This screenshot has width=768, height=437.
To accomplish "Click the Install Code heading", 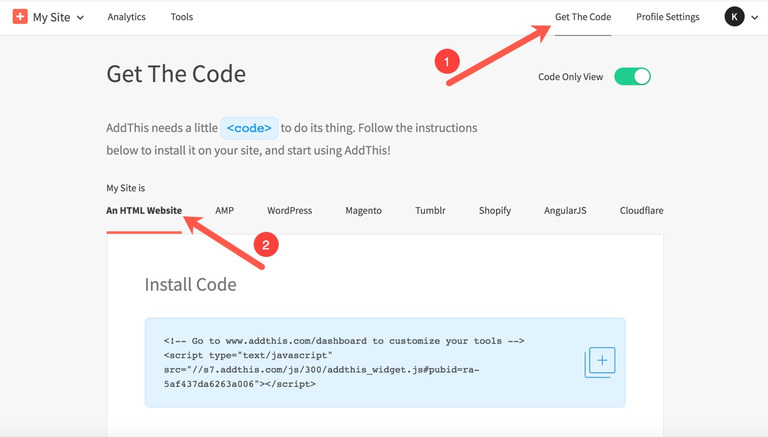I will click(x=191, y=285).
